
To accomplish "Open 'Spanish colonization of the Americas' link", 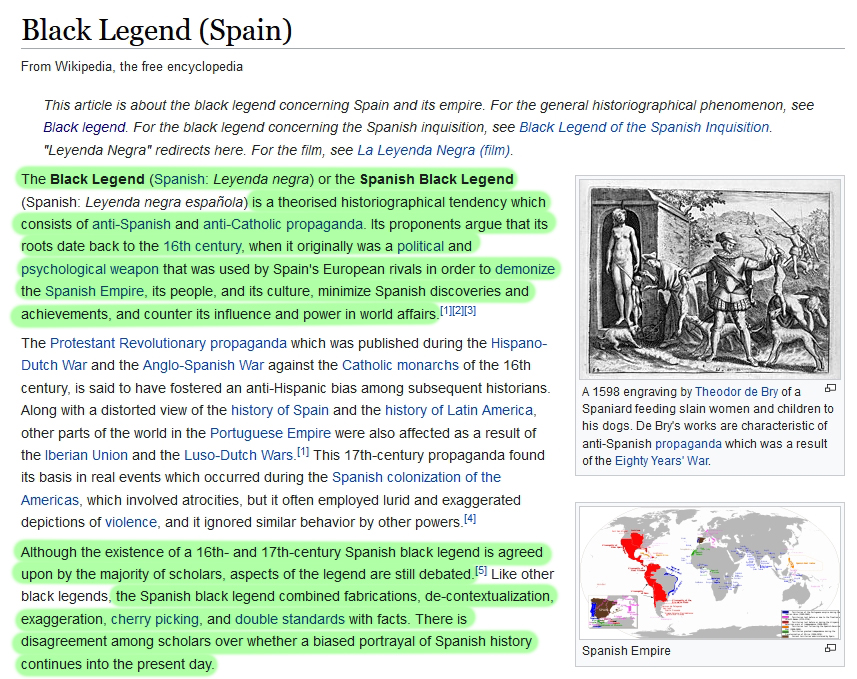I will click(x=416, y=478).
